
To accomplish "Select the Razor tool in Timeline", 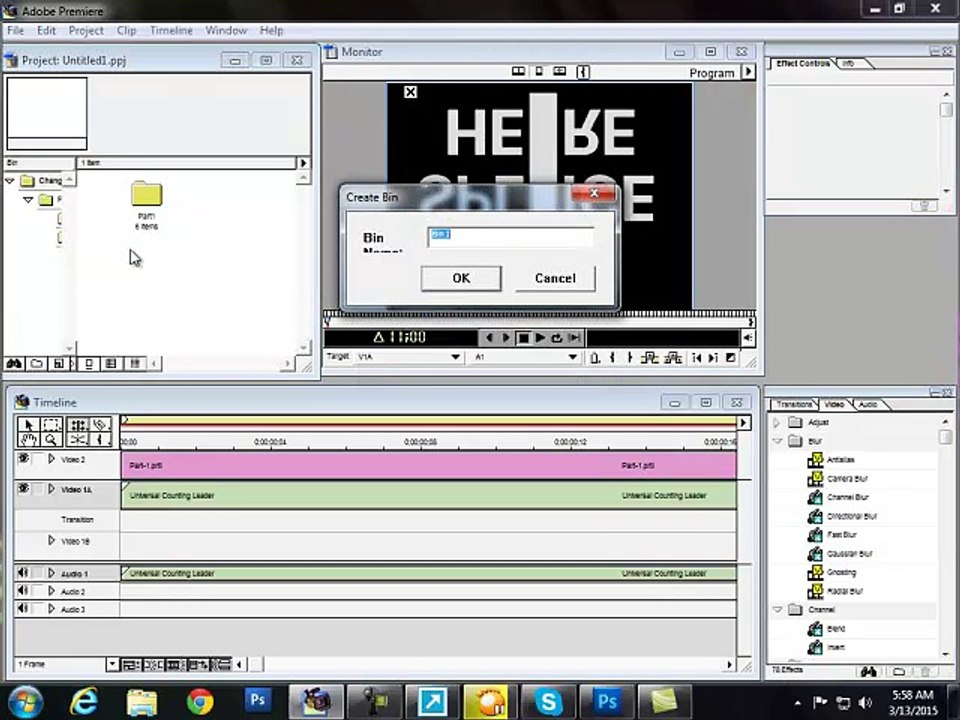I will click(100, 424).
